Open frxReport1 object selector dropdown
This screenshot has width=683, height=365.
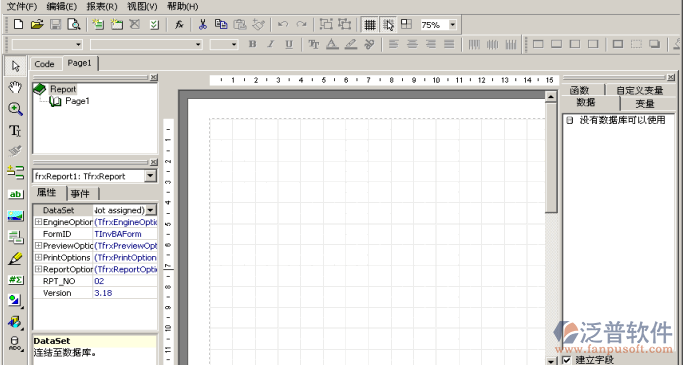point(150,176)
